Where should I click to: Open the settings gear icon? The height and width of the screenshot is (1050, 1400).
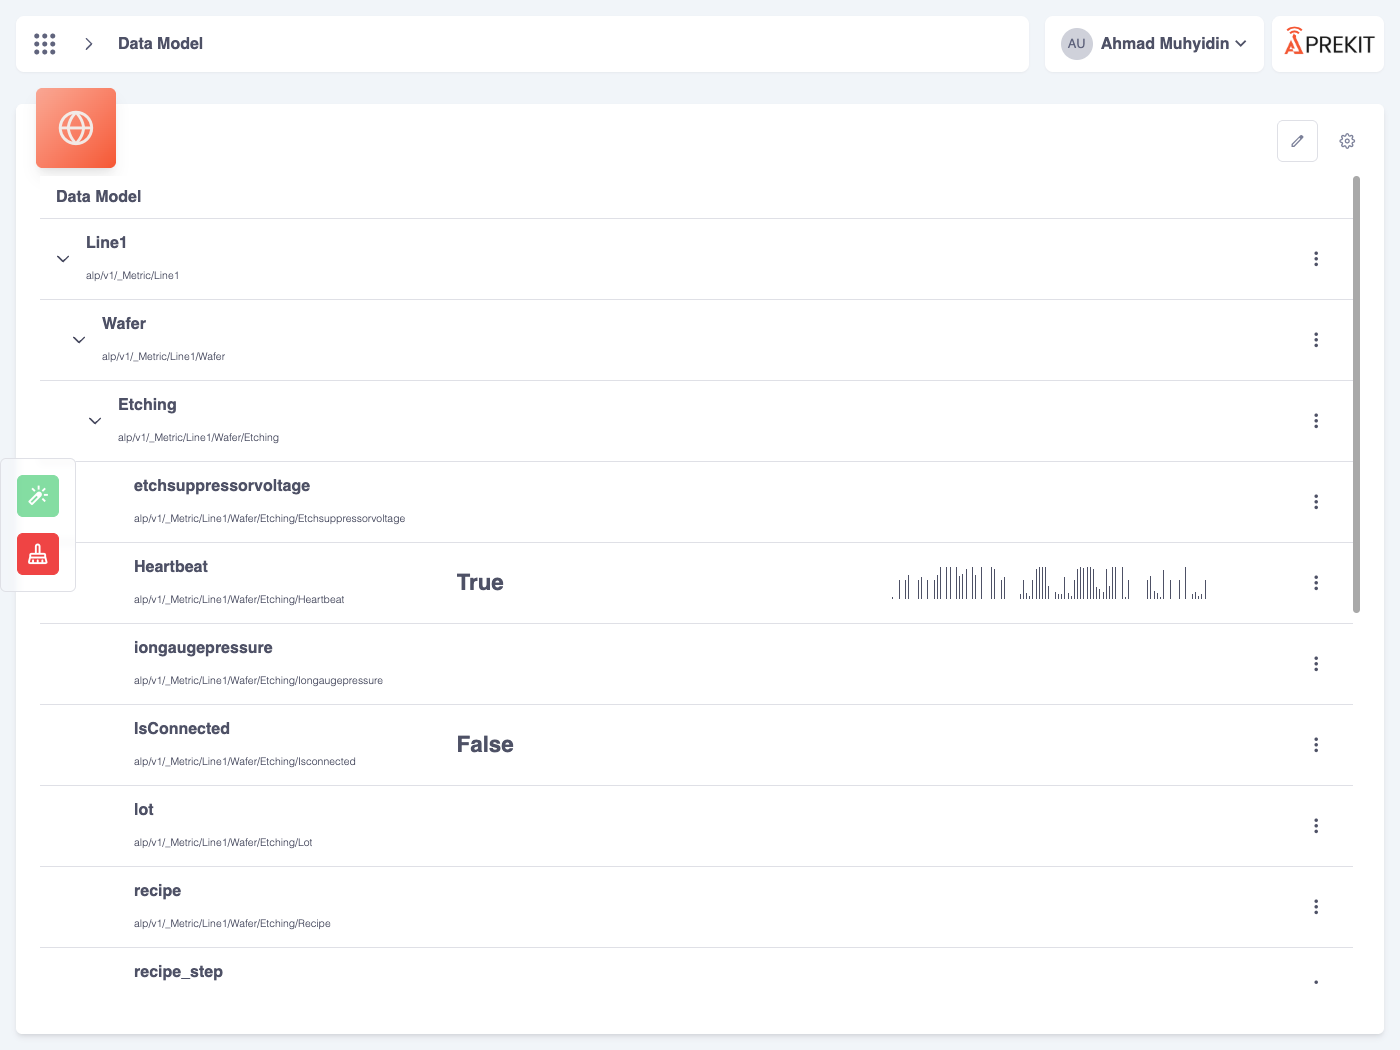tap(1347, 141)
